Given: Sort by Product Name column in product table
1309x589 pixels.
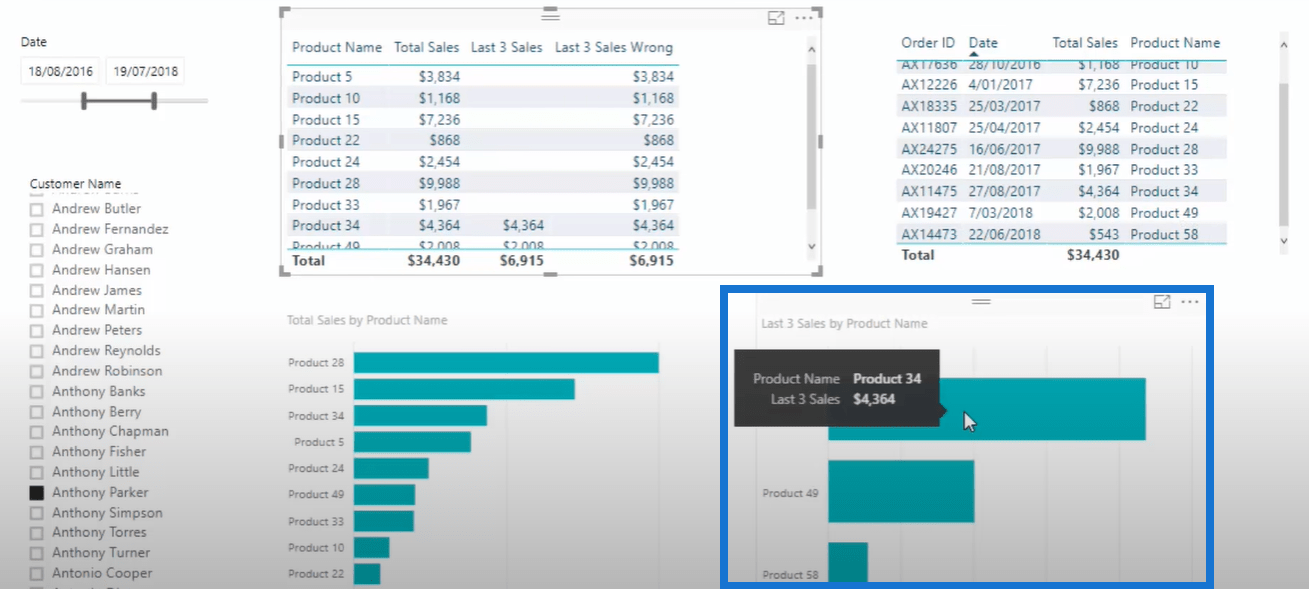Looking at the screenshot, I should (x=337, y=47).
